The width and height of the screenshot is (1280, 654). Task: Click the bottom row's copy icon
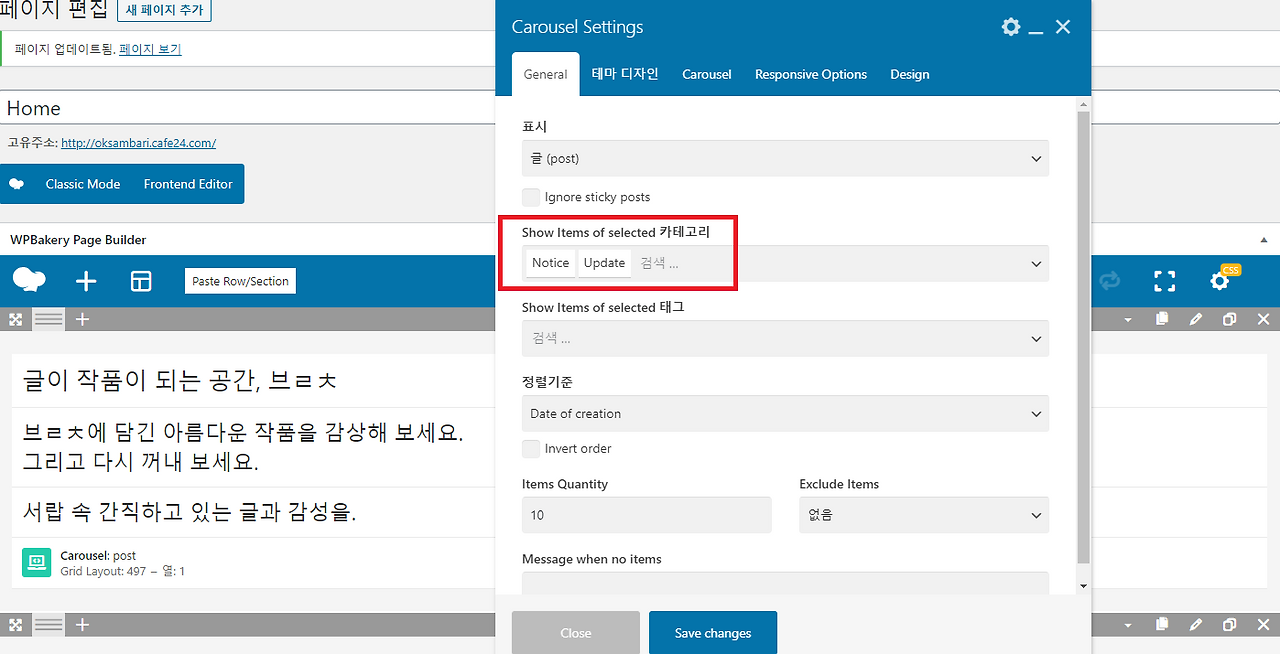point(1162,625)
